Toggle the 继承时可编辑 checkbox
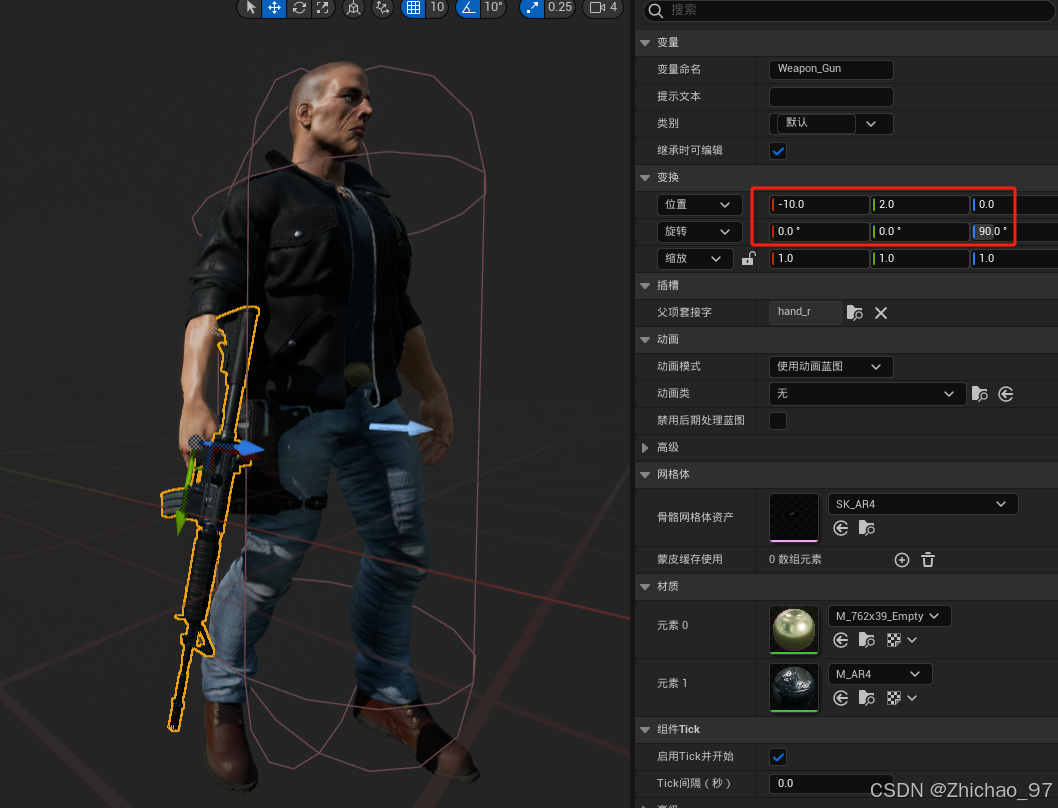The width and height of the screenshot is (1058, 808). [778, 151]
